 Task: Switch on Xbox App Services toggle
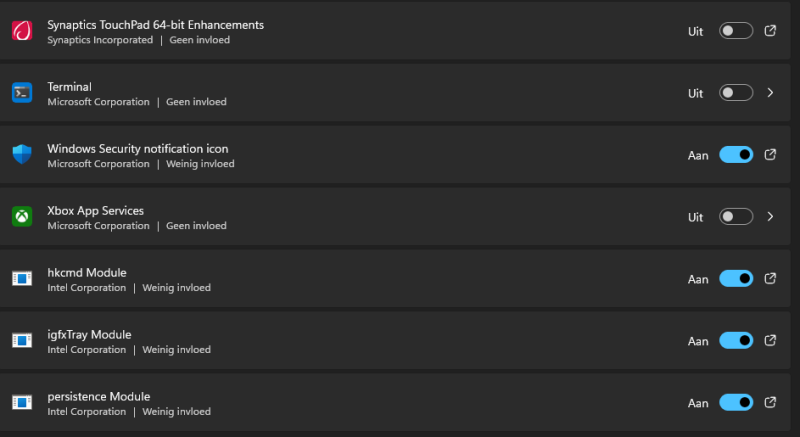coord(736,217)
